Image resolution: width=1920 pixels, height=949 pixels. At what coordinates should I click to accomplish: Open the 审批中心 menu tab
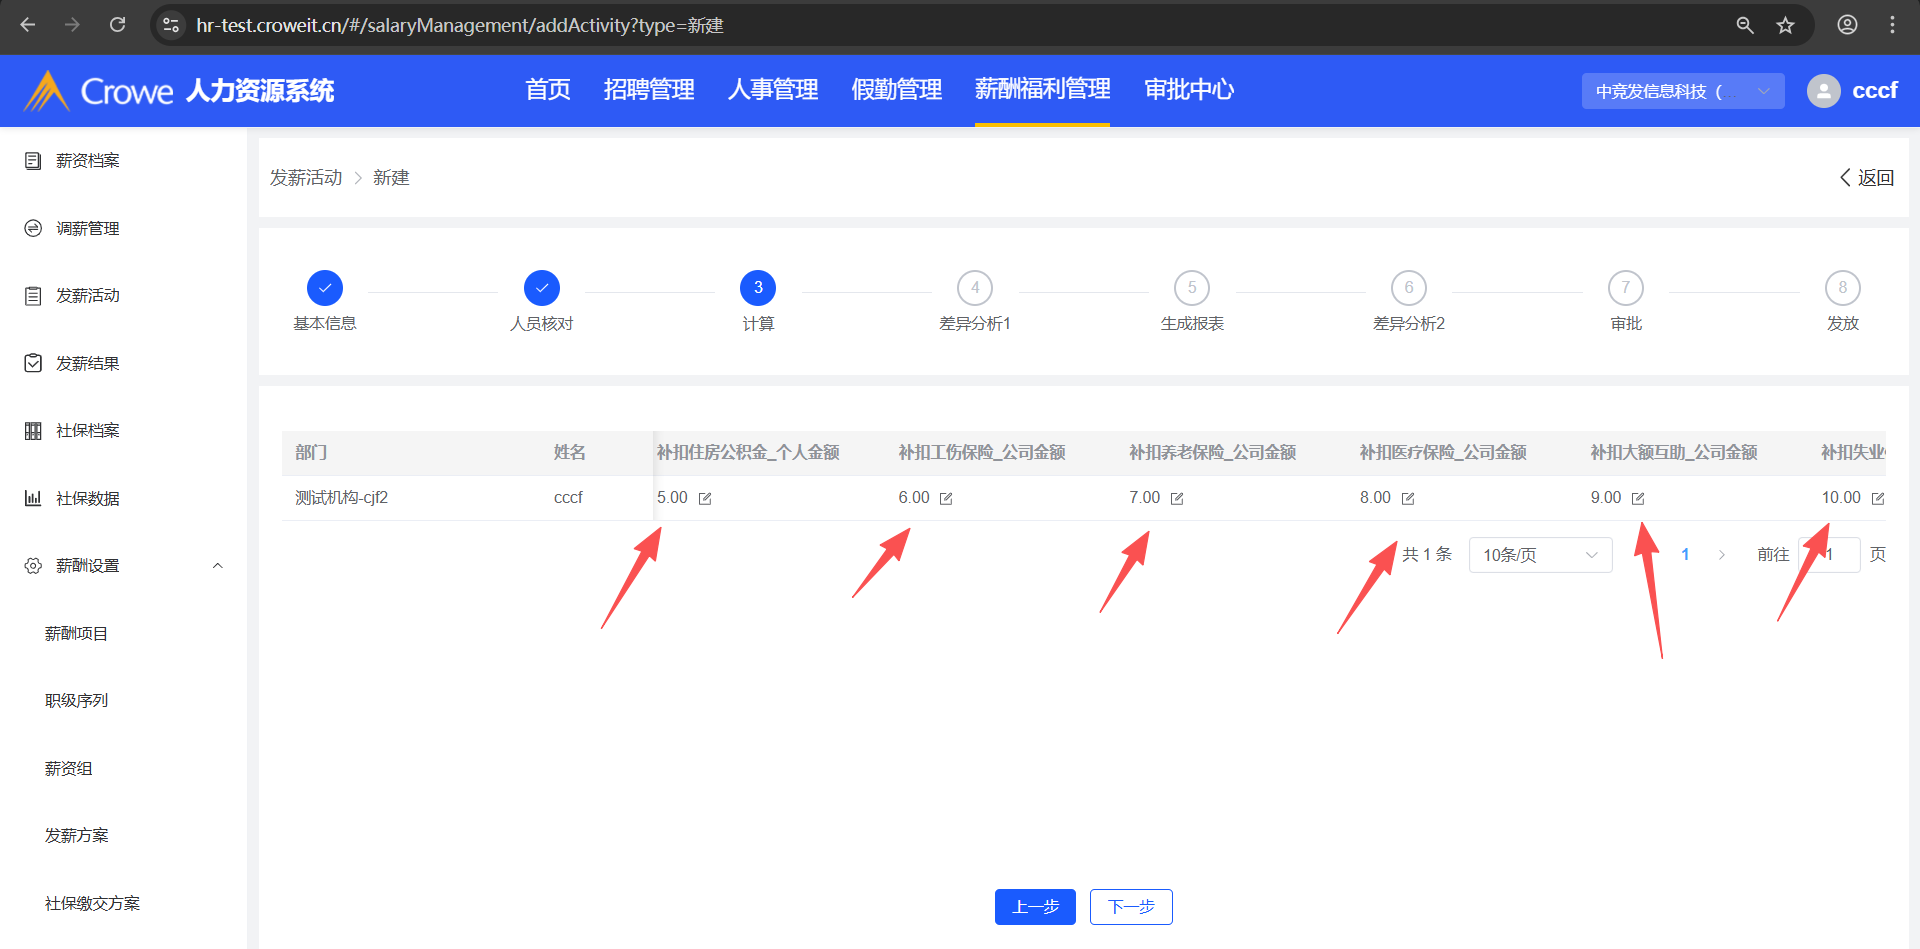pos(1188,90)
